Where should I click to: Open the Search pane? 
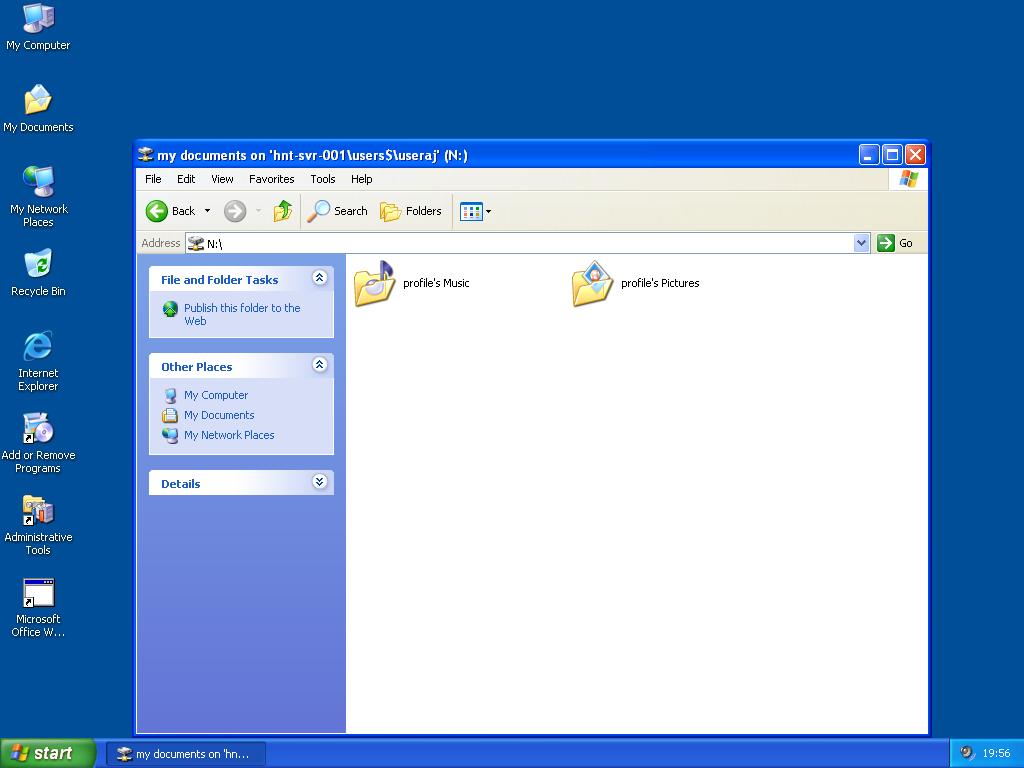click(338, 211)
